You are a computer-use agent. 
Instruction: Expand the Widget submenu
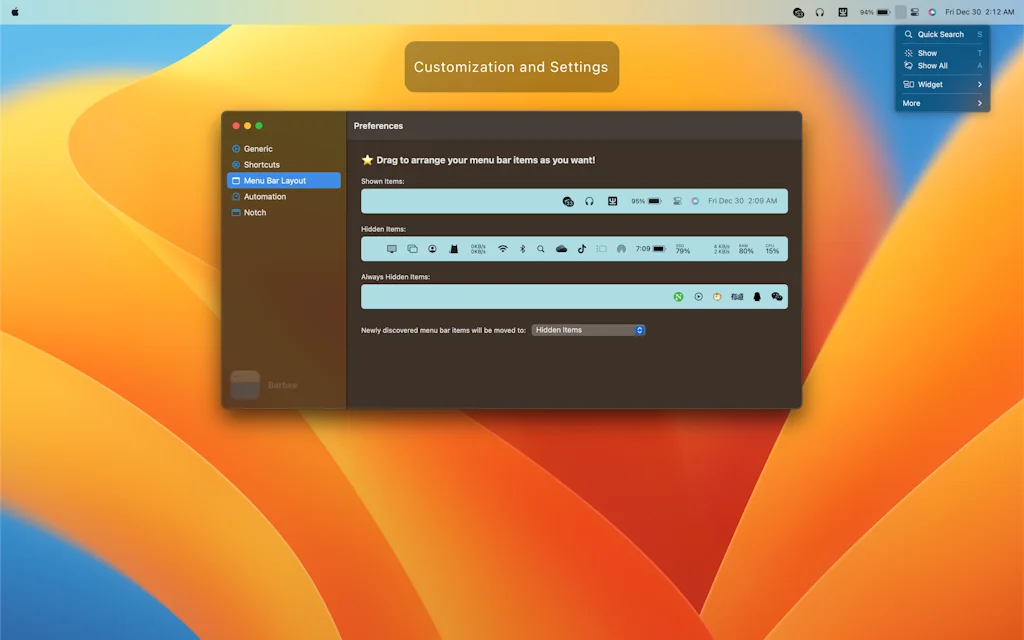tap(940, 84)
